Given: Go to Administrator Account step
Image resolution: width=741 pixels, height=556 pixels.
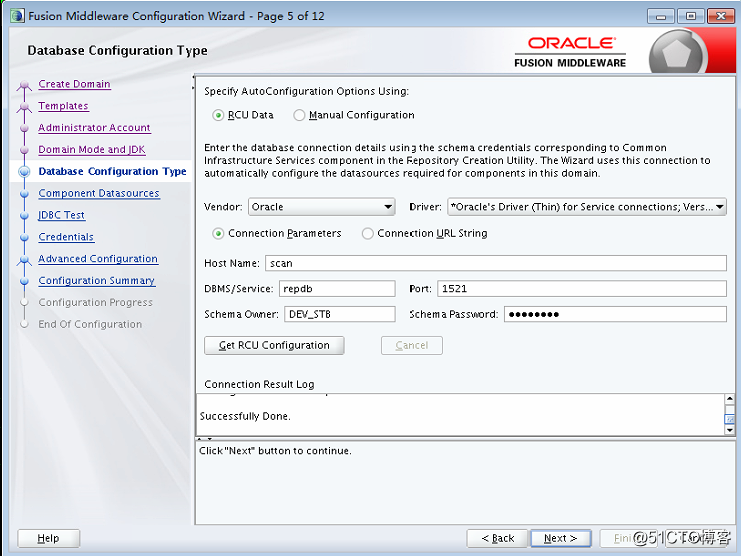Looking at the screenshot, I should [94, 128].
